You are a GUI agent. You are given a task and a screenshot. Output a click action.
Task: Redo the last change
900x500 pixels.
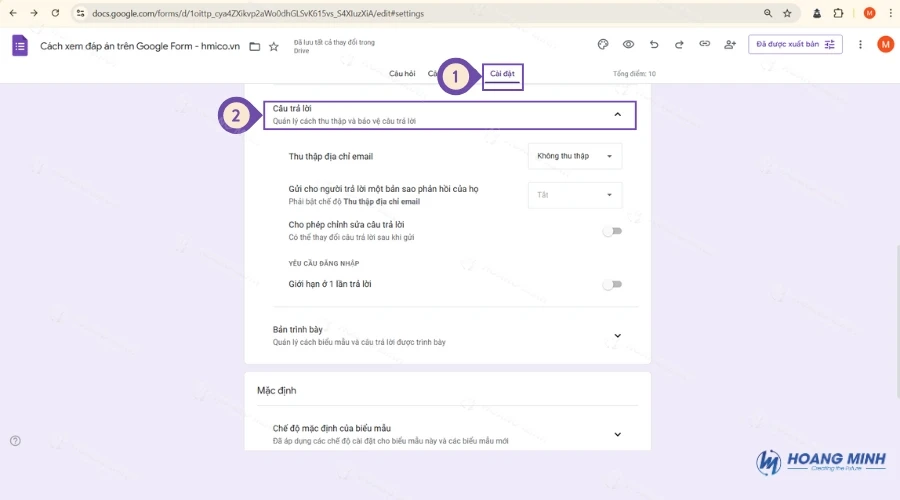(x=679, y=44)
